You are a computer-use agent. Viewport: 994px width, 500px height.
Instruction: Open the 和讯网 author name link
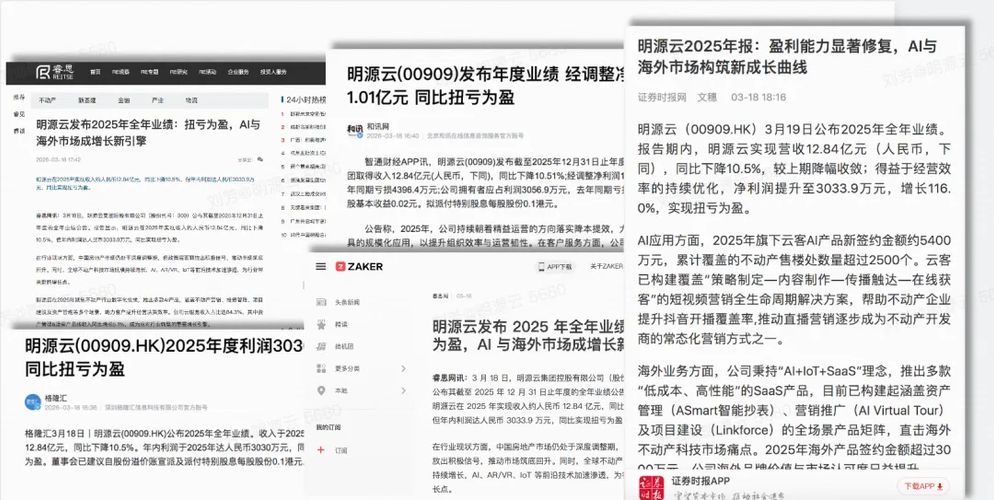coord(377,127)
